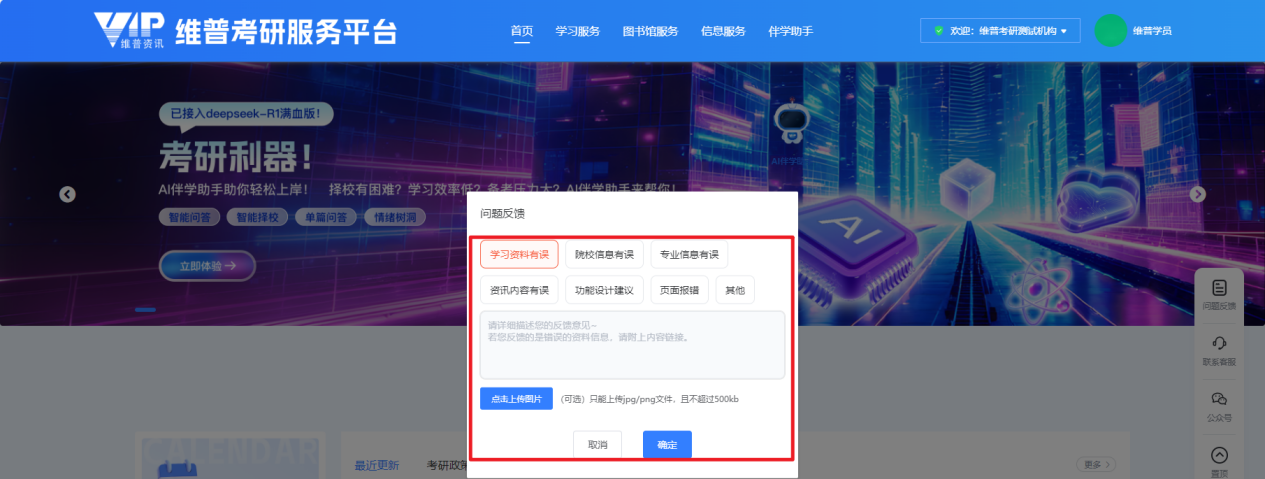Image resolution: width=1265 pixels, height=479 pixels.
Task: Click the feedback description text area
Action: (632, 345)
